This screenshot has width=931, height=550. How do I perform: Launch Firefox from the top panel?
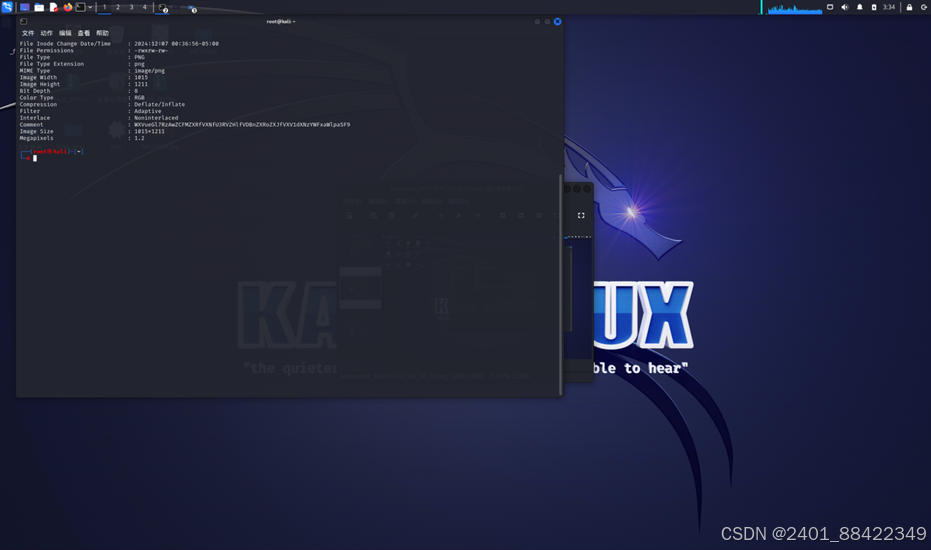(x=67, y=7)
